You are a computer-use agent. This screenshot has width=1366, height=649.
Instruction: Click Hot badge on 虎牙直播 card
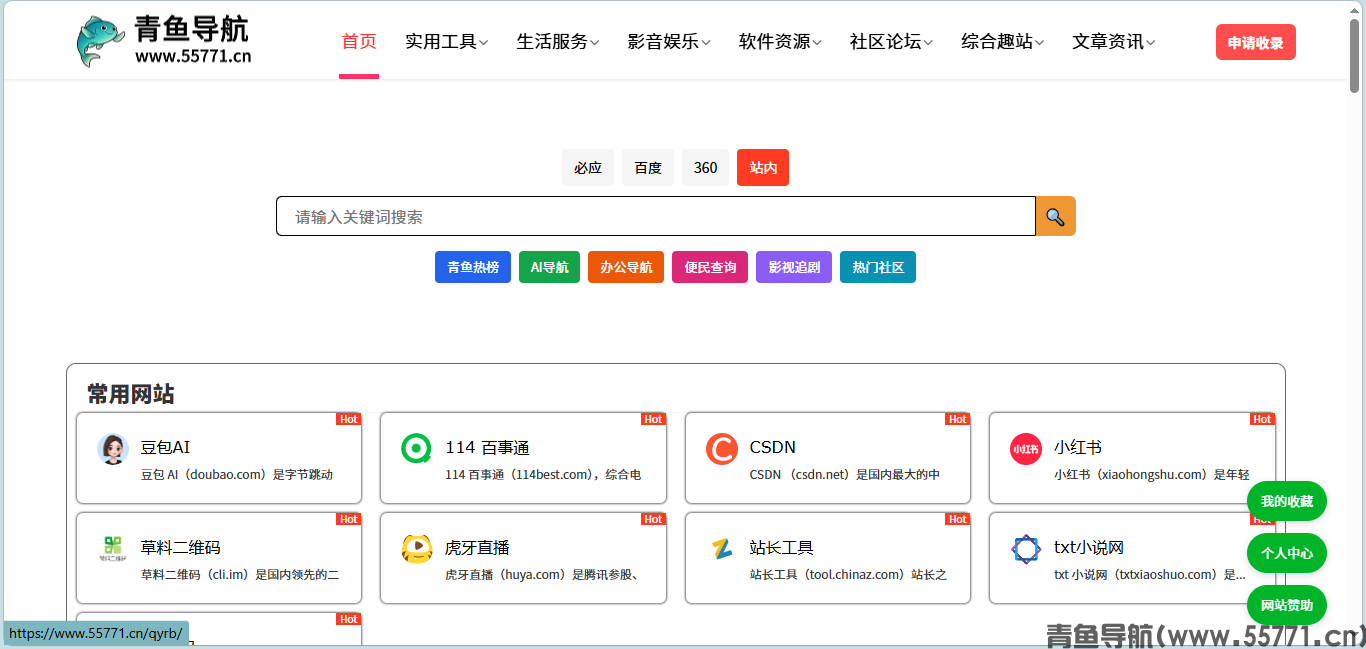pyautogui.click(x=653, y=519)
